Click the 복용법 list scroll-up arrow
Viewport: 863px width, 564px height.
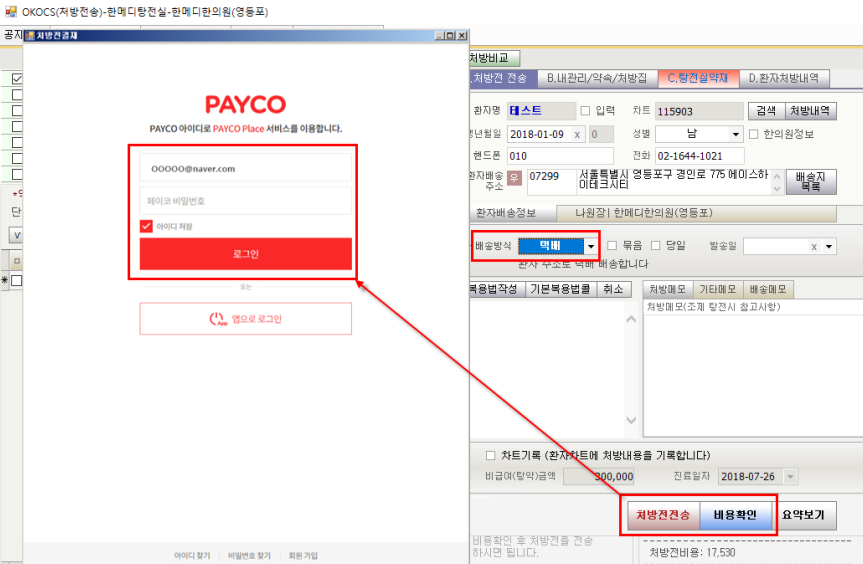(x=631, y=319)
